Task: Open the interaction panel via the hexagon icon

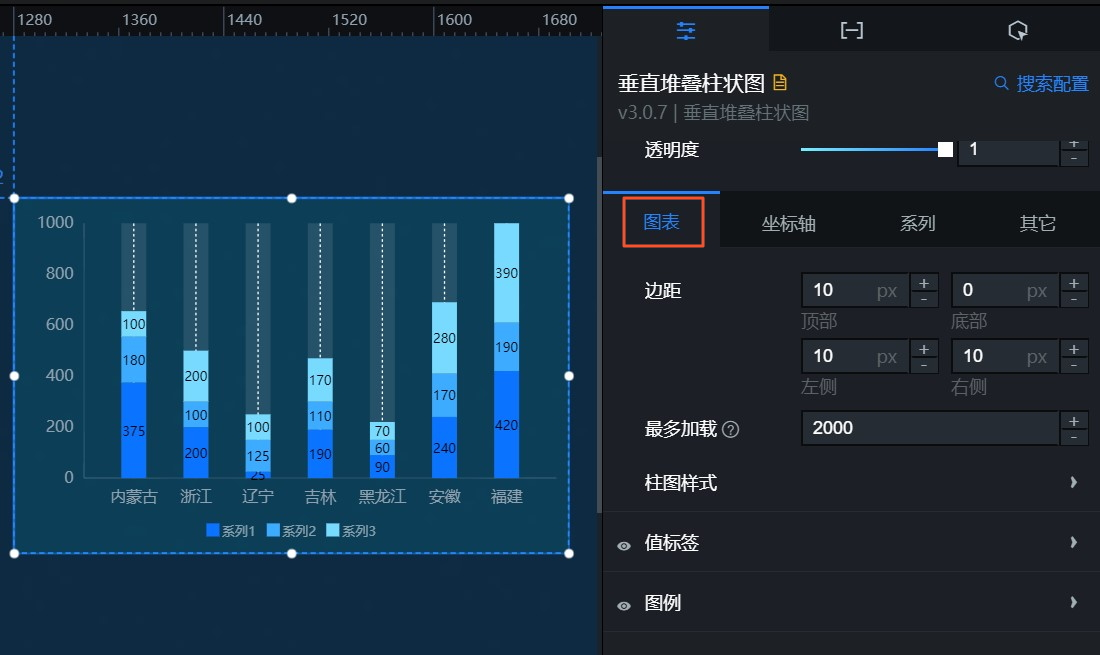Action: pos(1017,30)
